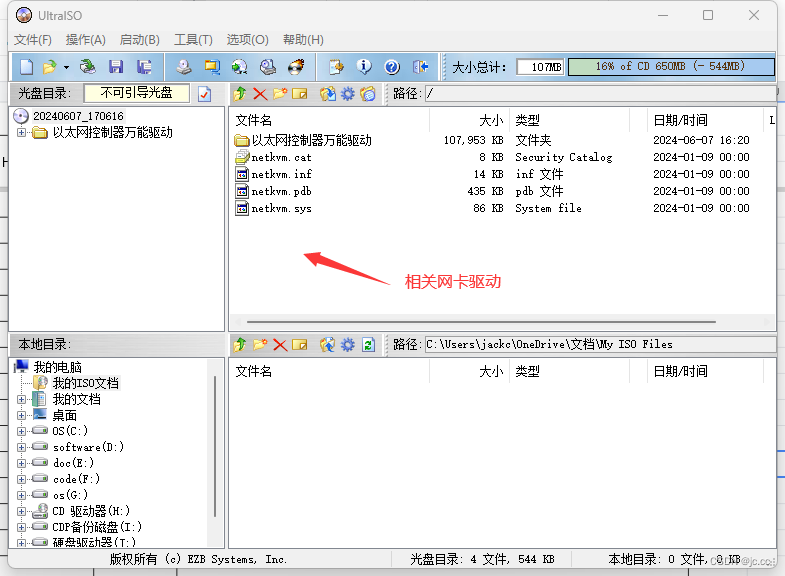Expand 以太网控制器万能驱动 folder in disc tree
The width and height of the screenshot is (785, 576).
pos(21,133)
